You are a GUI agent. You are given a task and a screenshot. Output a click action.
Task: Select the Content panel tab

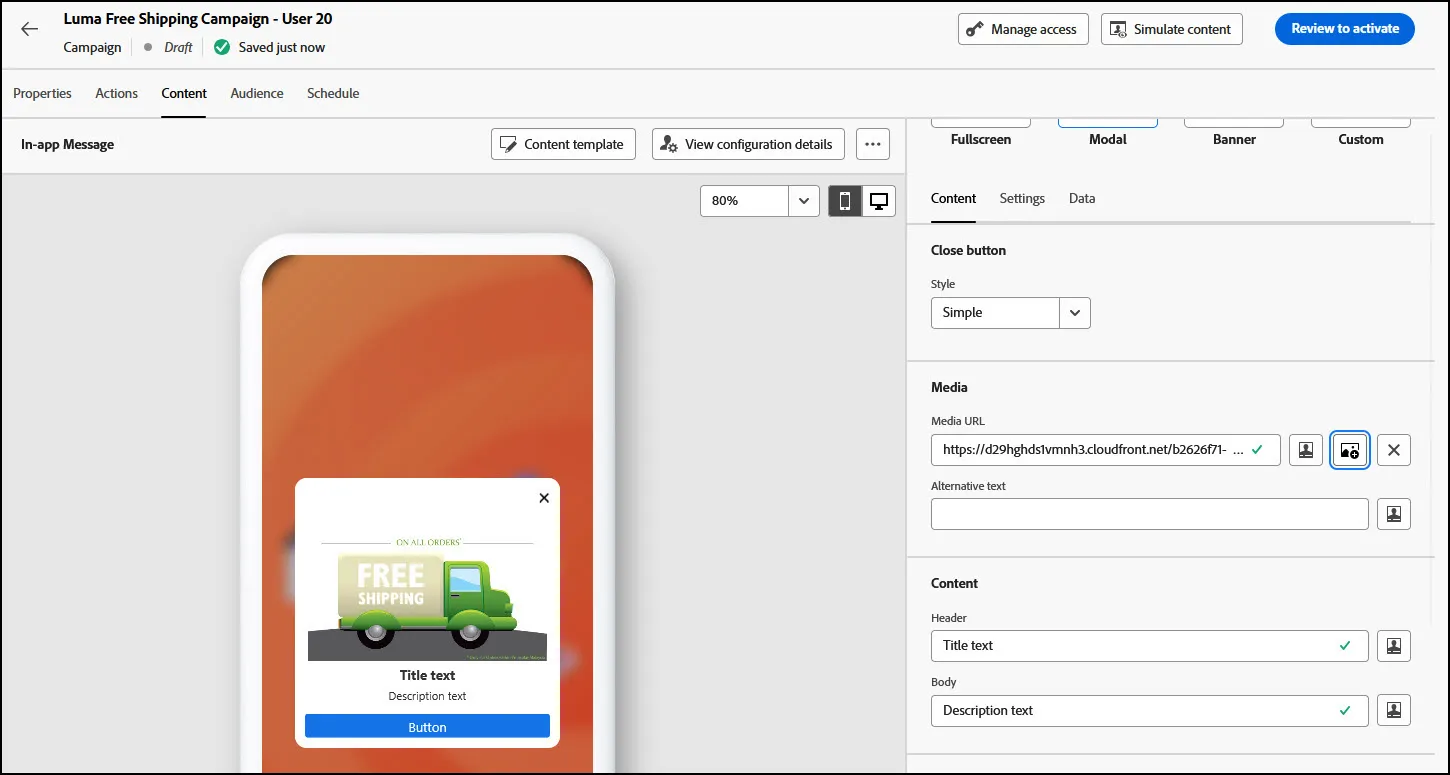click(953, 198)
